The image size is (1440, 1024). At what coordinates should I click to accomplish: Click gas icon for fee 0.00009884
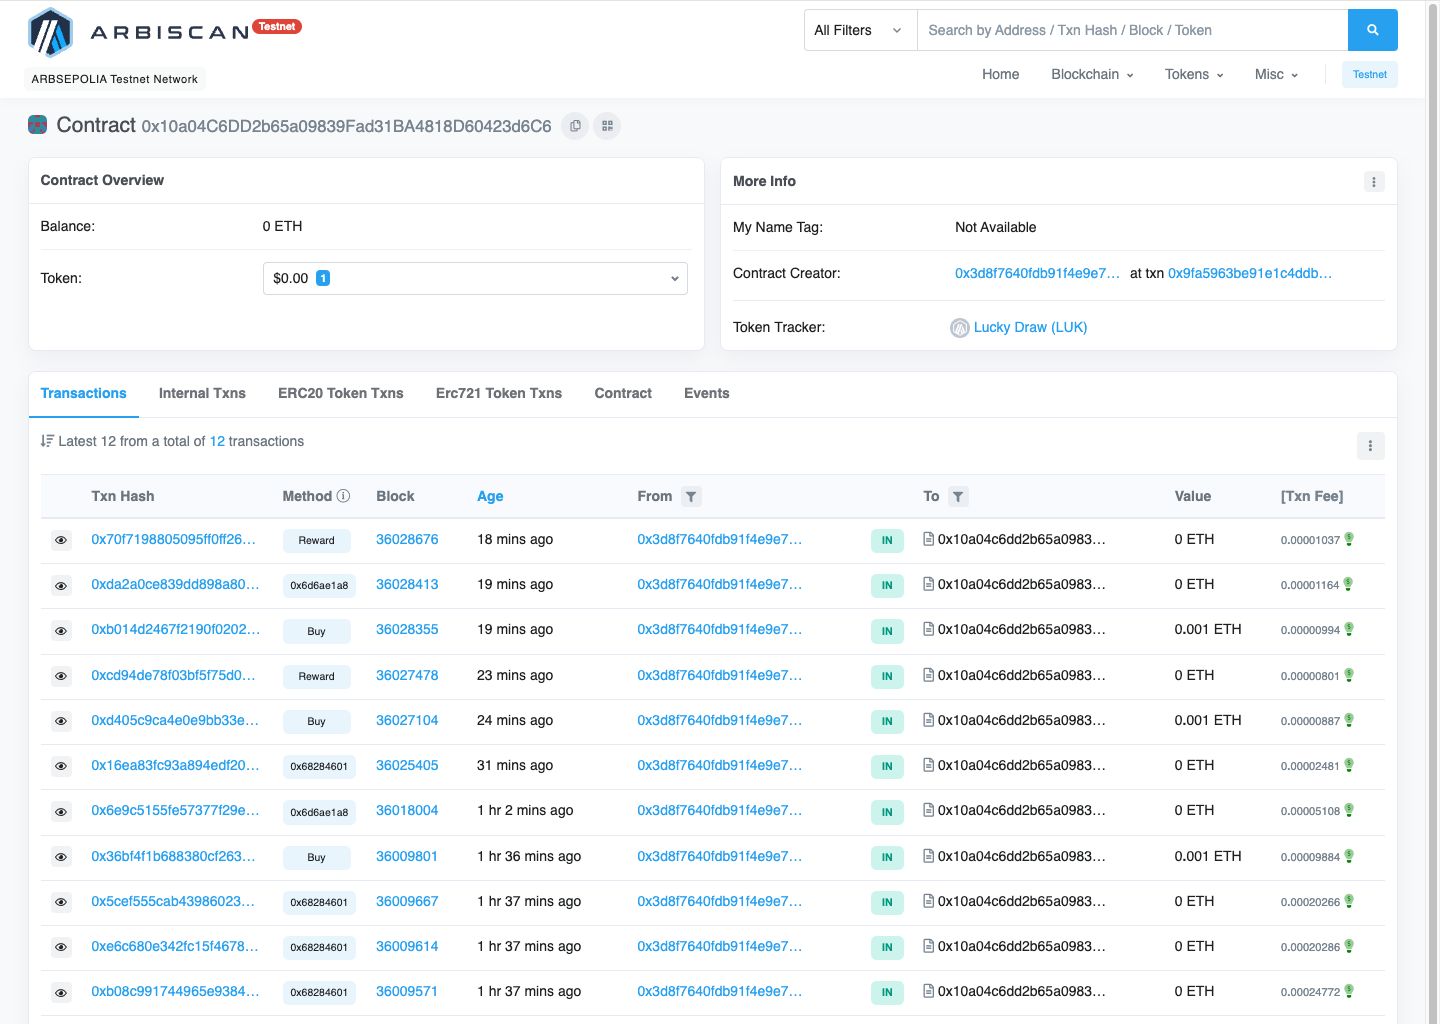point(1349,857)
